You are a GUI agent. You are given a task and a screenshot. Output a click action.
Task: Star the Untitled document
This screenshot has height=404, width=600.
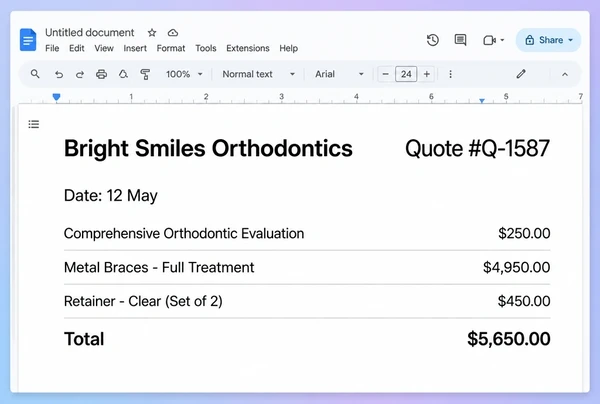click(x=152, y=33)
